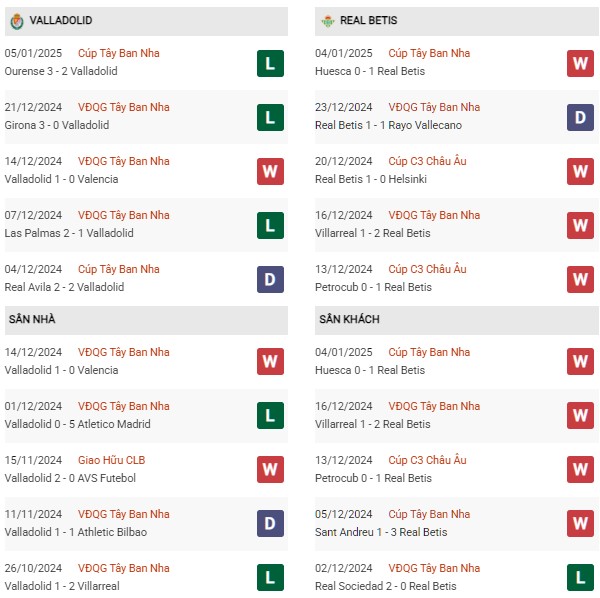This screenshot has height=598, width=600.
Task: Click the Valladolid club crest icon
Action: click(x=16, y=21)
